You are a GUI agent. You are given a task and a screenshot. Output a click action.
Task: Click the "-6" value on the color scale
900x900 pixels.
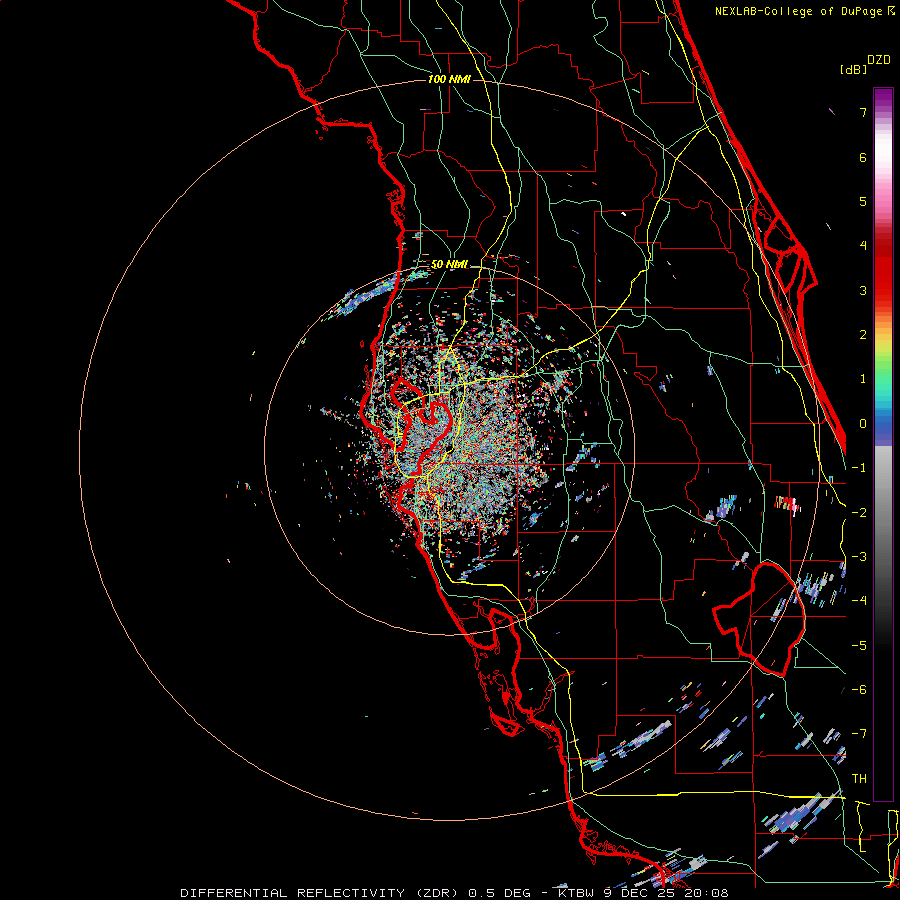[859, 690]
